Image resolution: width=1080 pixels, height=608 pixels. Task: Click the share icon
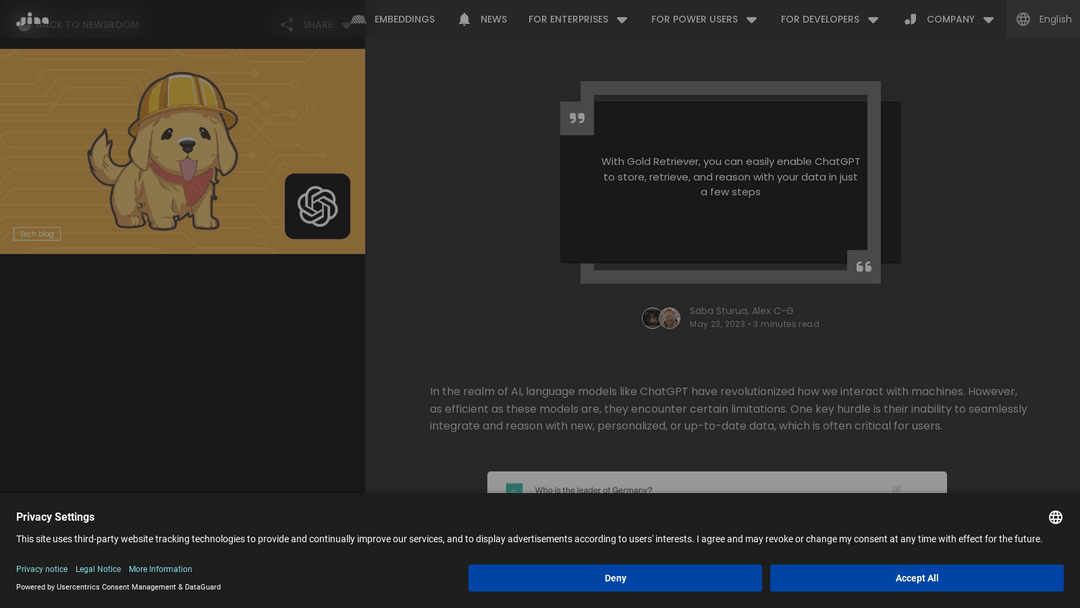[287, 25]
